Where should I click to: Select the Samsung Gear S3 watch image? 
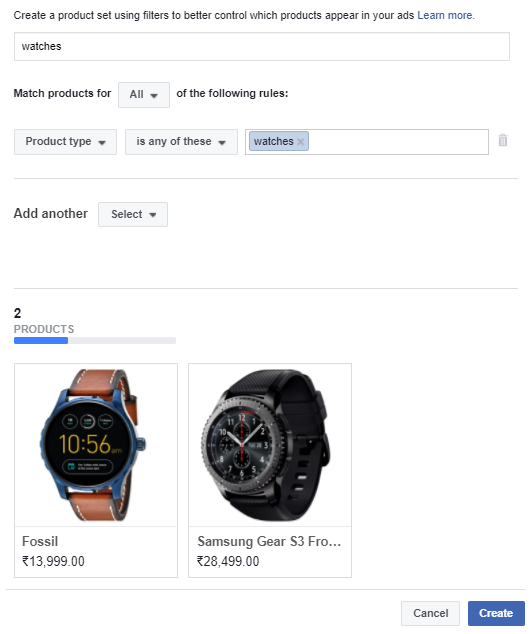[270, 445]
